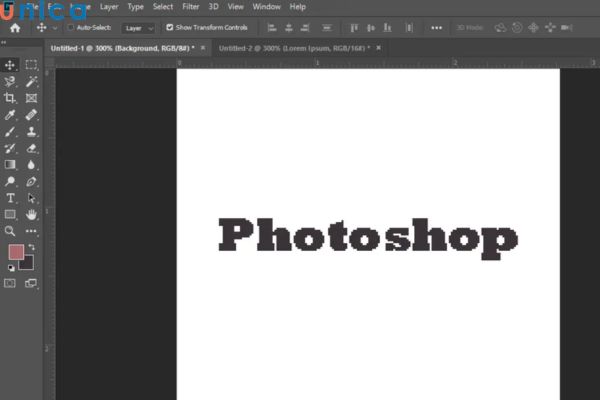Uncheck Show Transform Controls
Screen dimensions: 600x400
(x=169, y=28)
